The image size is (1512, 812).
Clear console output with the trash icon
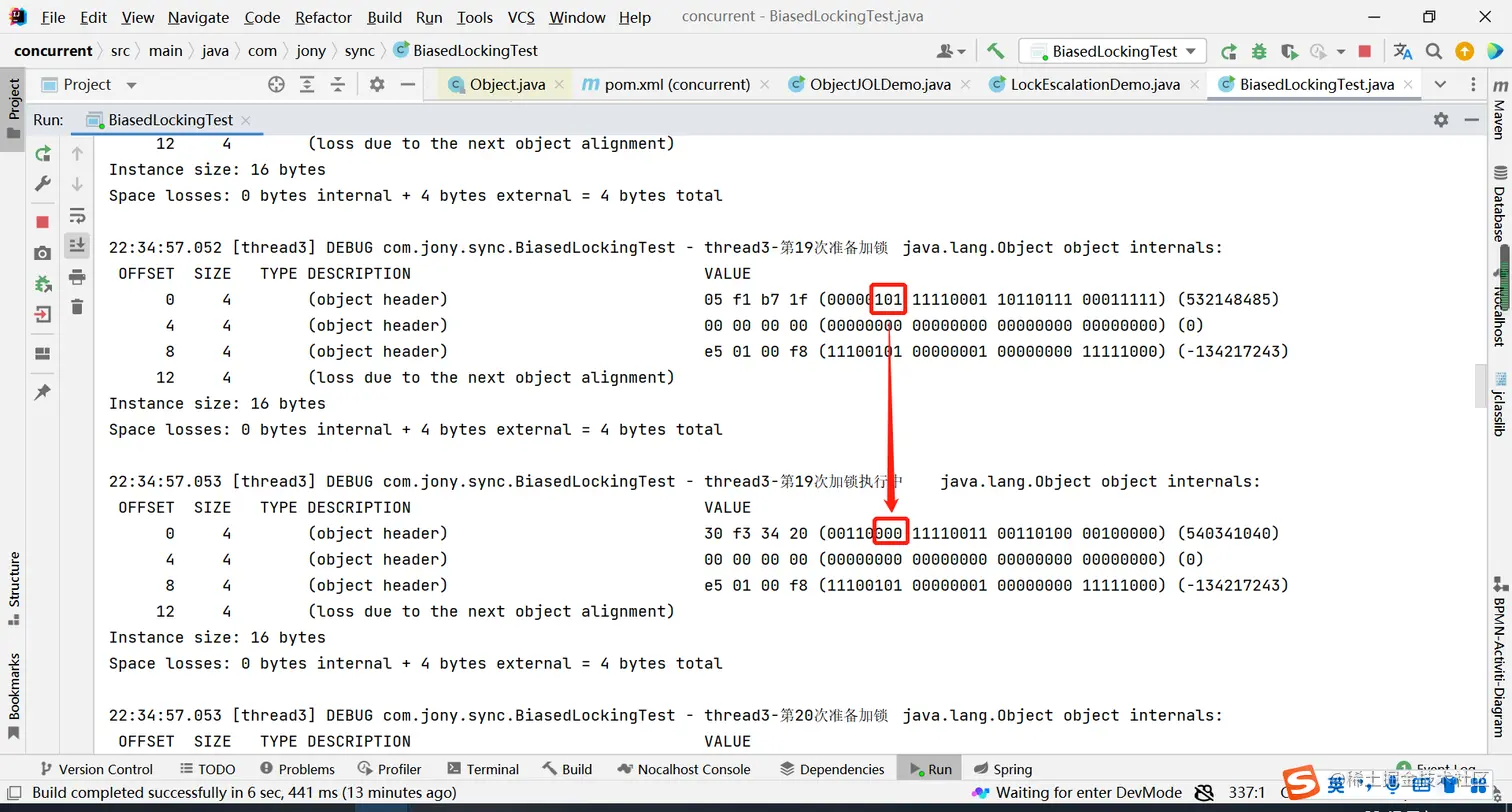(77, 307)
